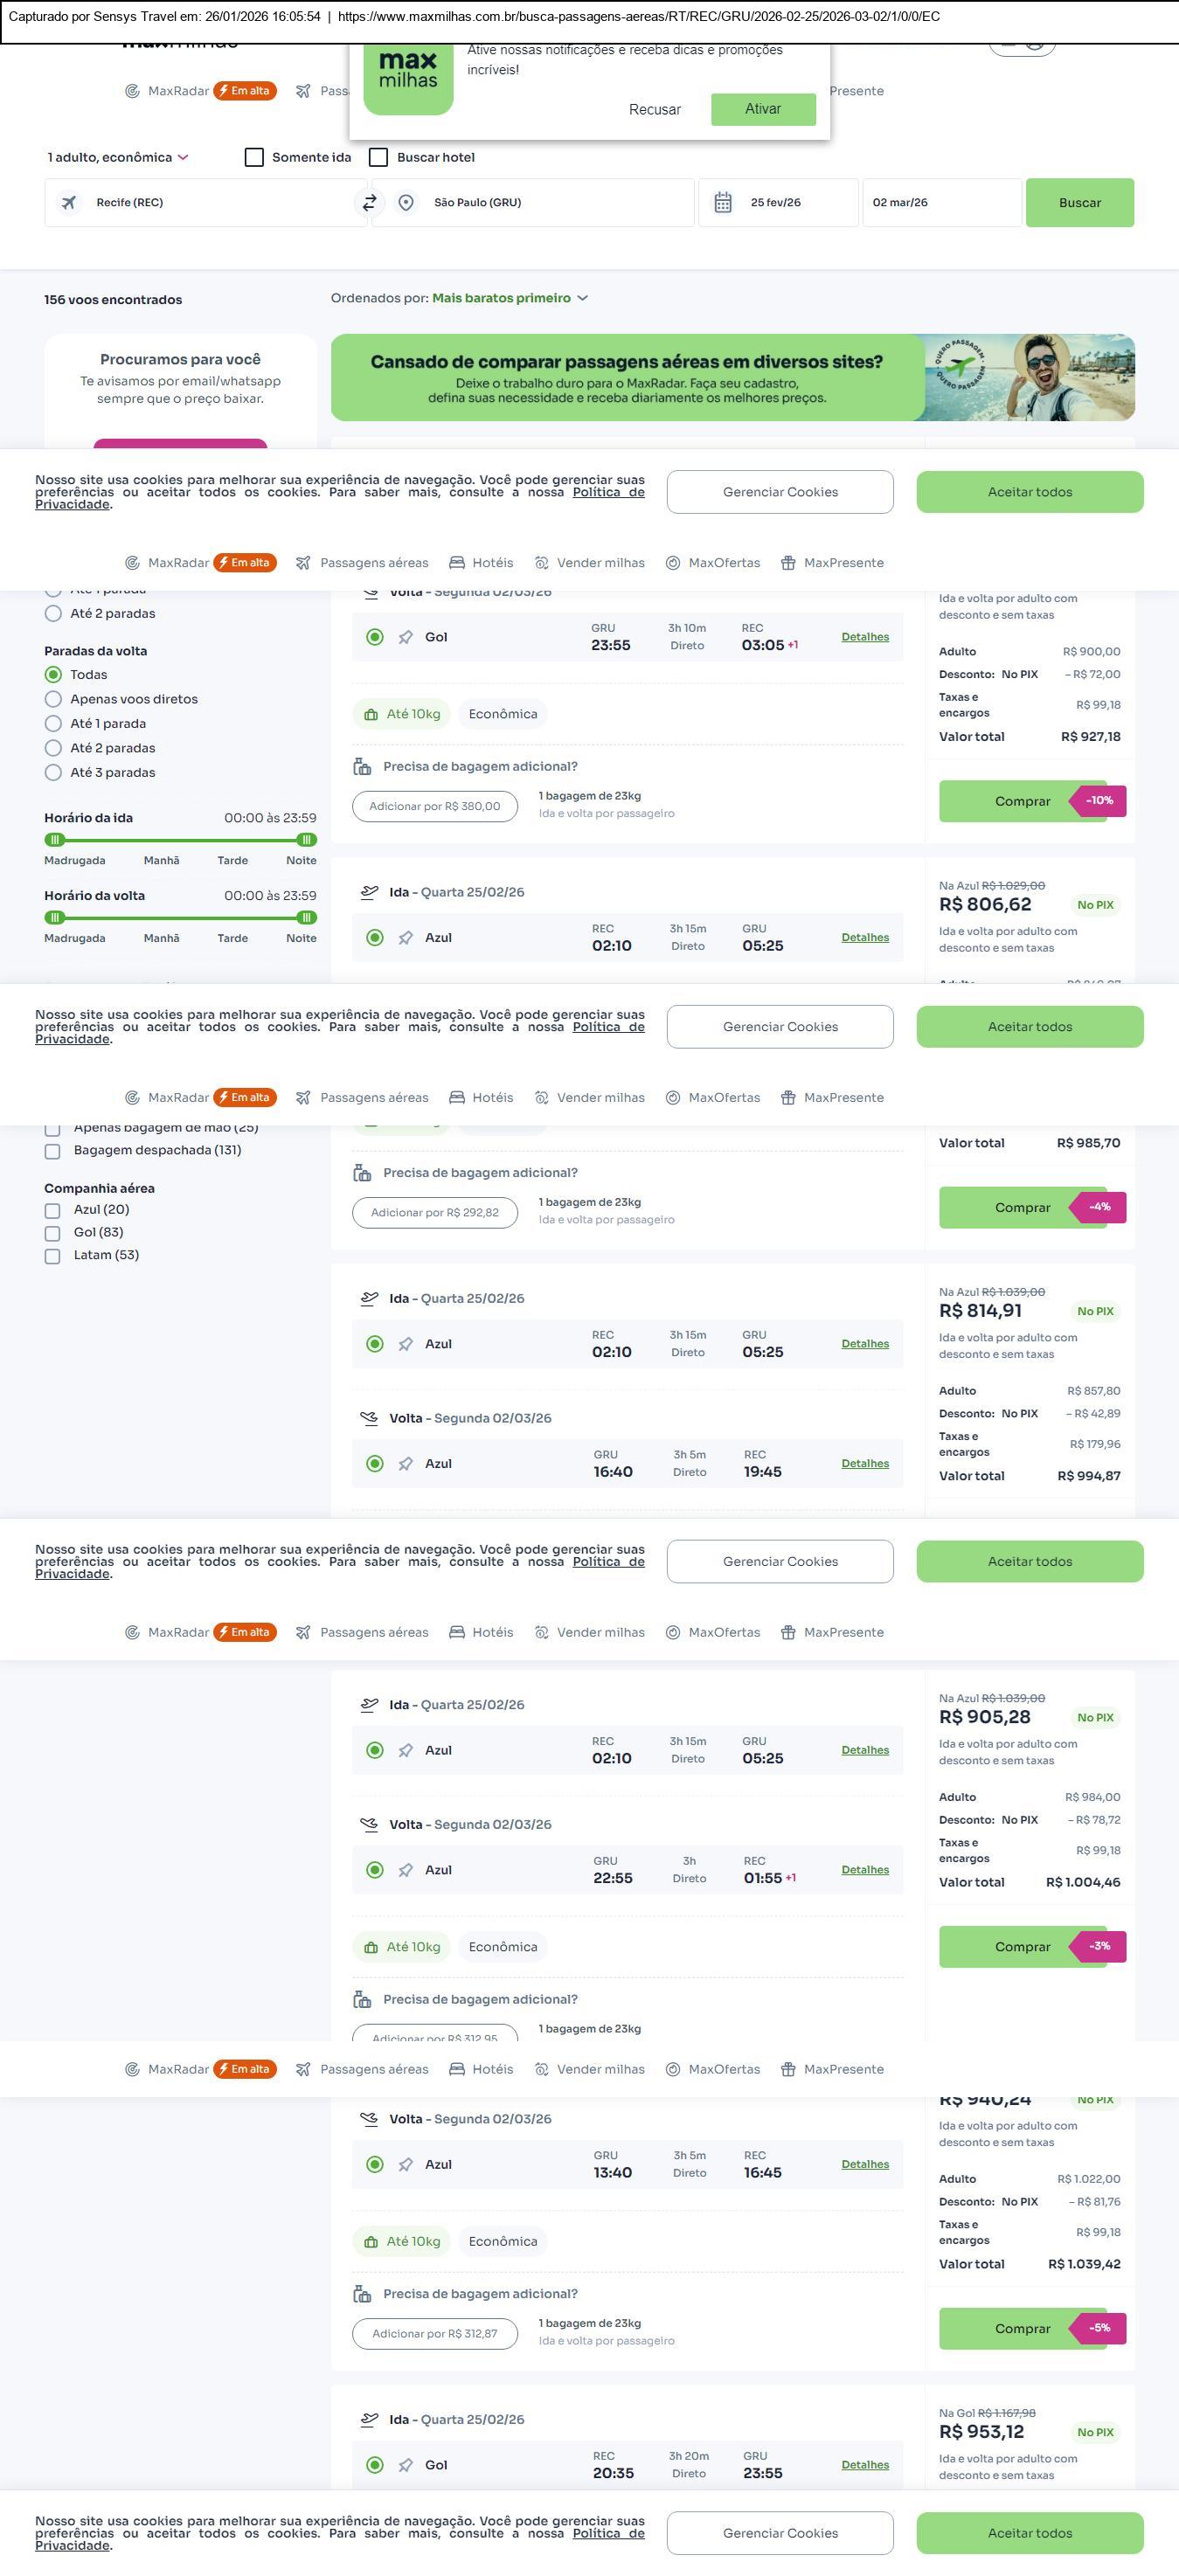1179x2576 pixels.
Task: Click the swap origin and destination arrows icon
Action: (369, 203)
